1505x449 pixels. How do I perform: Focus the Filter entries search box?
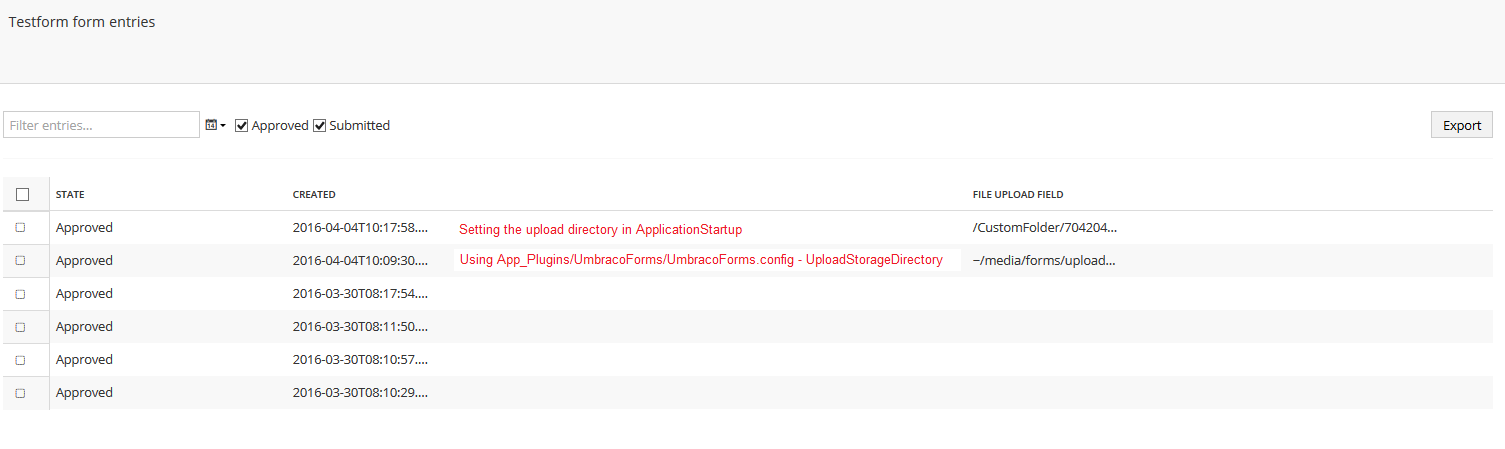point(101,125)
